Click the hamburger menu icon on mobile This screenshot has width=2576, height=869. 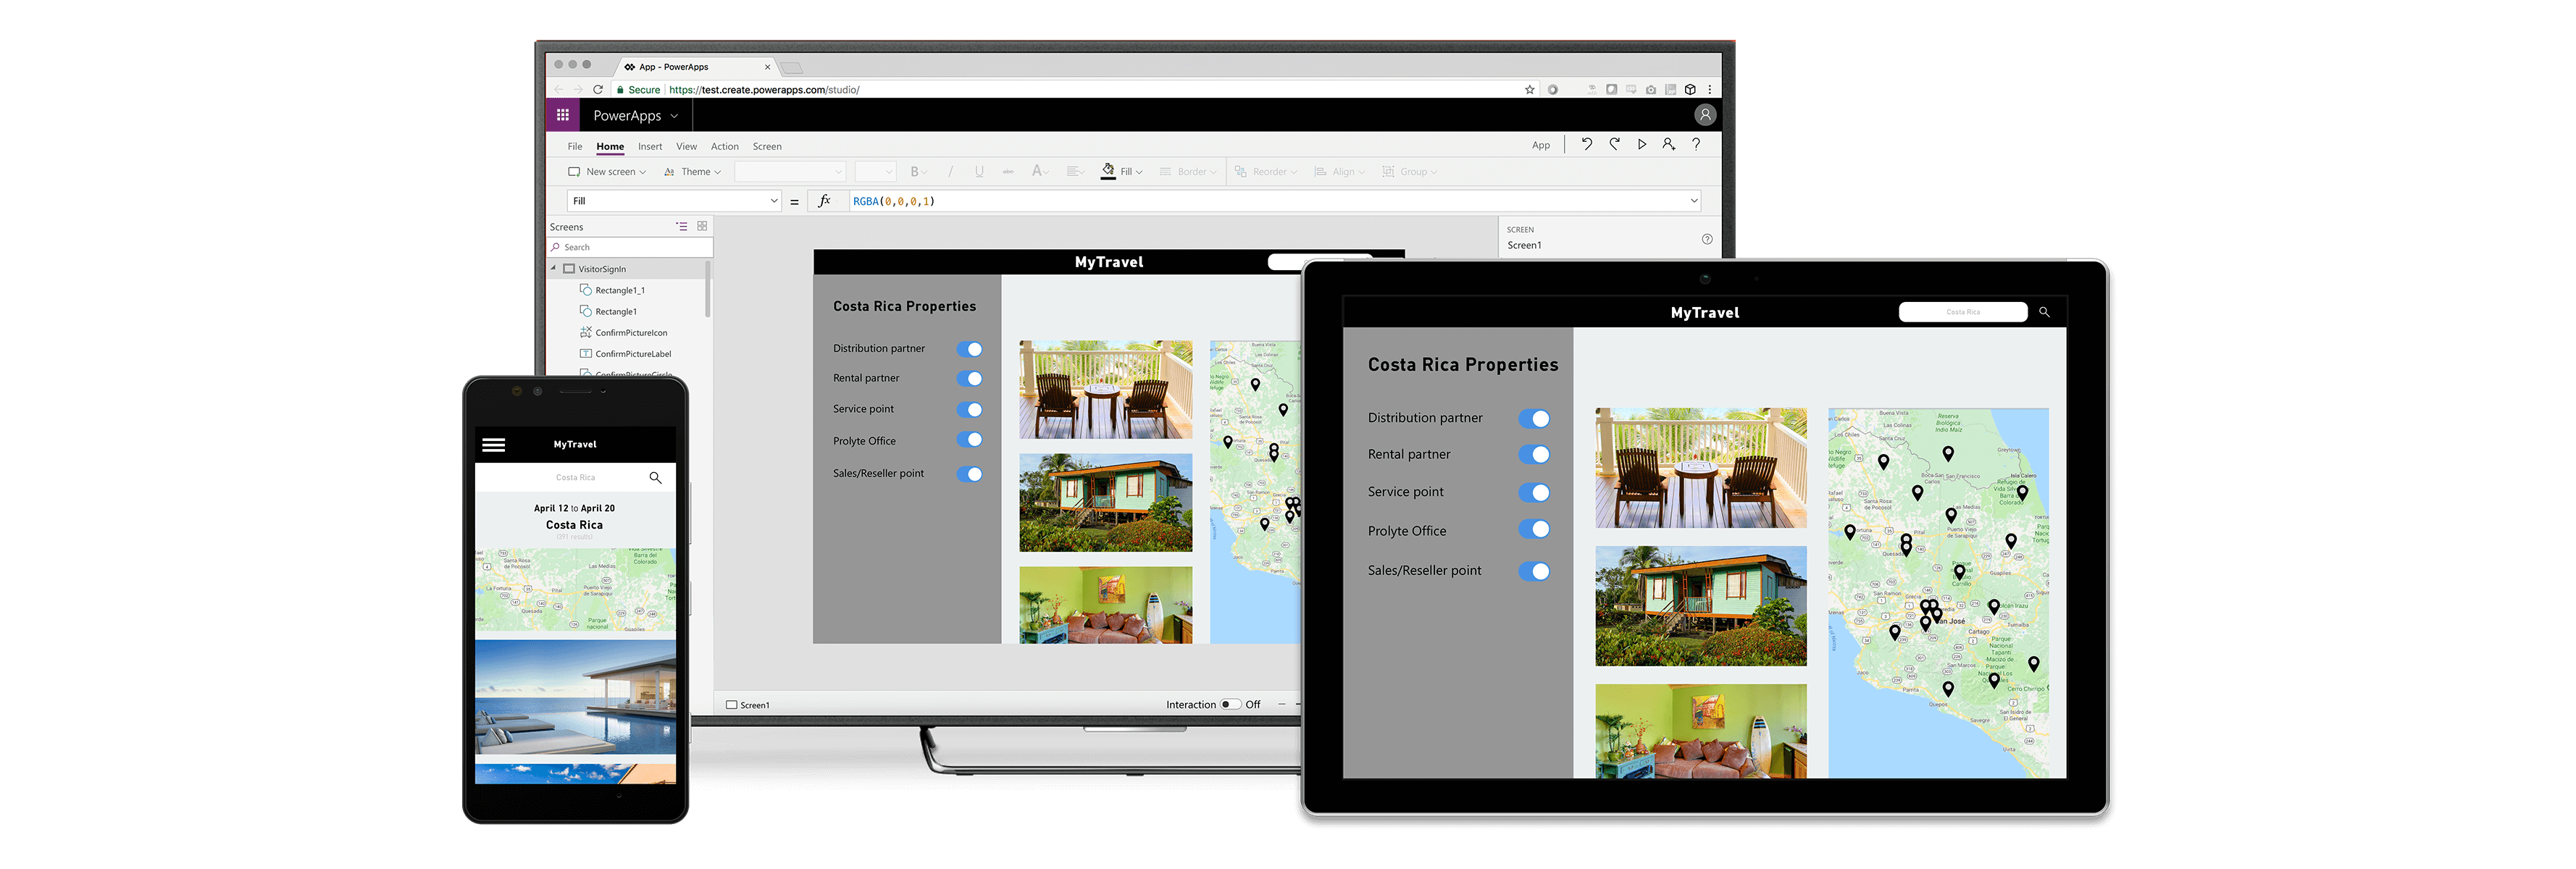pos(491,443)
